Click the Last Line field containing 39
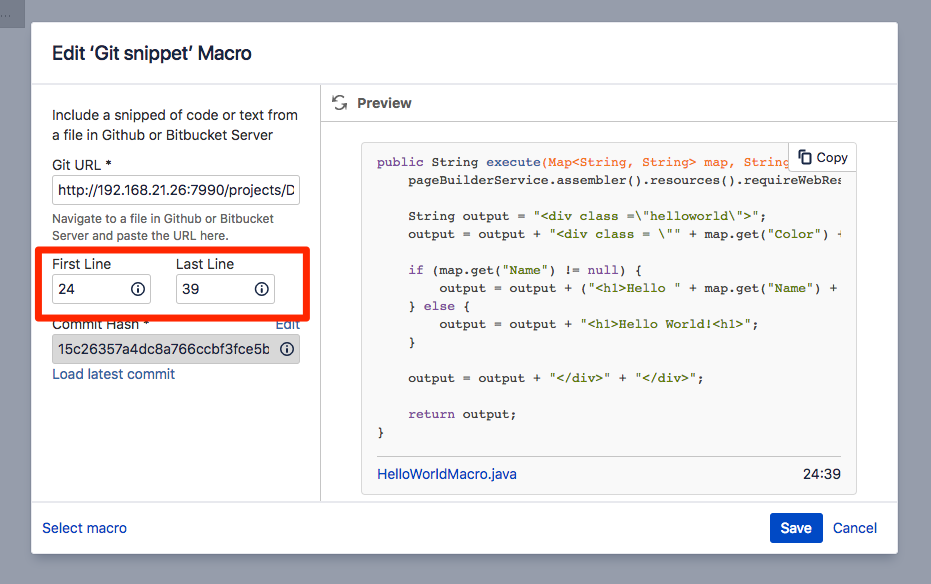931x584 pixels. click(212, 289)
